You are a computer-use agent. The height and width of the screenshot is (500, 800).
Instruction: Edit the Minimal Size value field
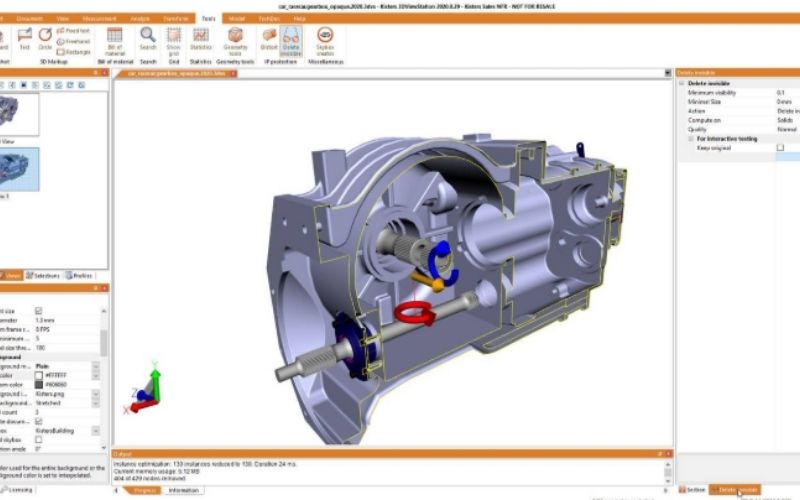tap(787, 102)
